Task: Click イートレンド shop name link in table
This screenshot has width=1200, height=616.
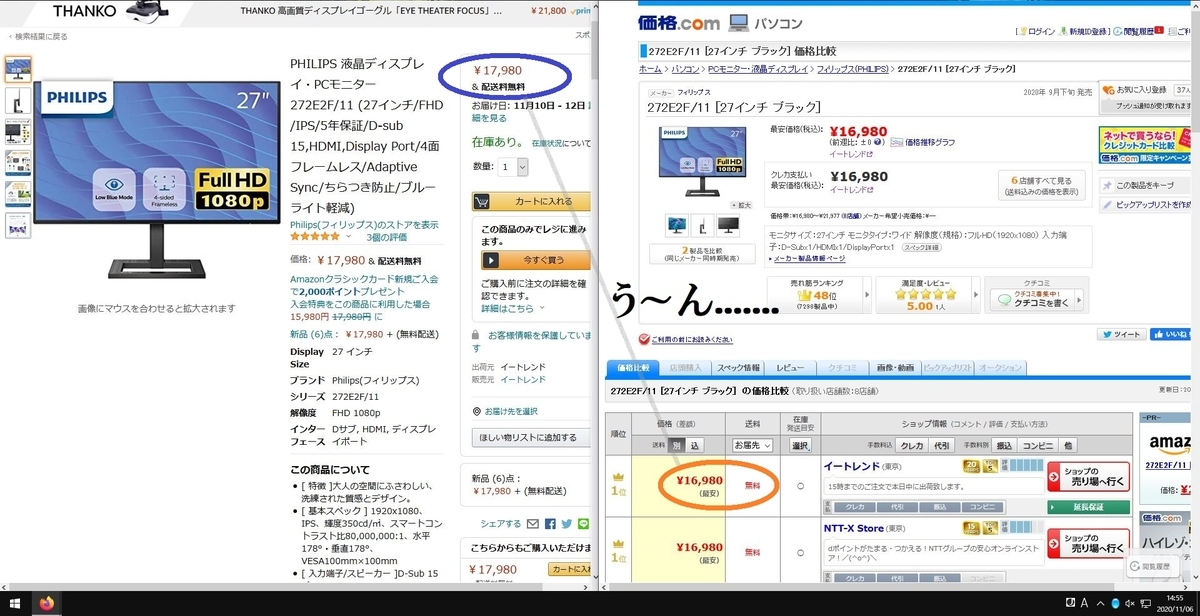Action: (851, 466)
